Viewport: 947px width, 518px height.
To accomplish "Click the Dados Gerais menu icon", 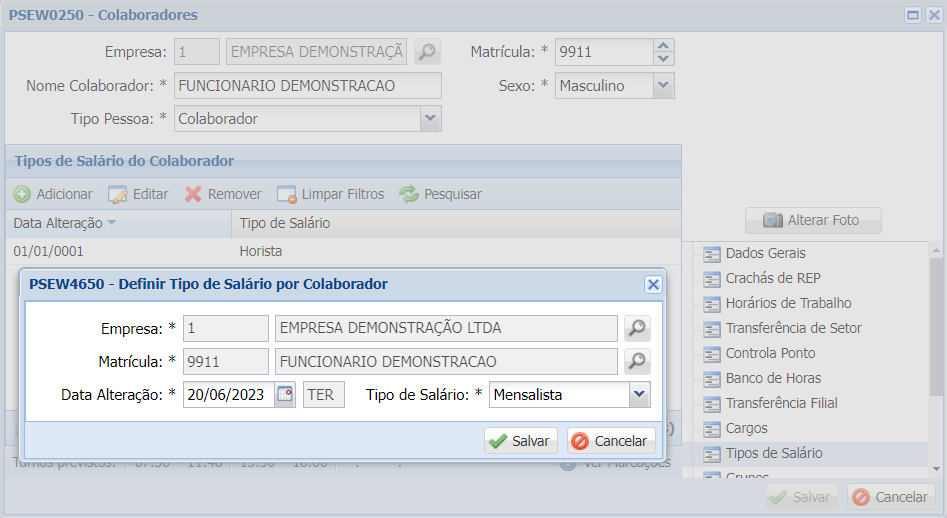I will 712,254.
